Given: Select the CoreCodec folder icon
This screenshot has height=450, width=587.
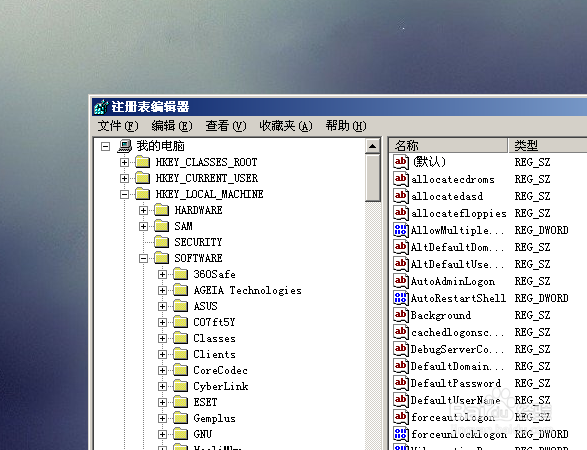Looking at the screenshot, I should [180, 370].
